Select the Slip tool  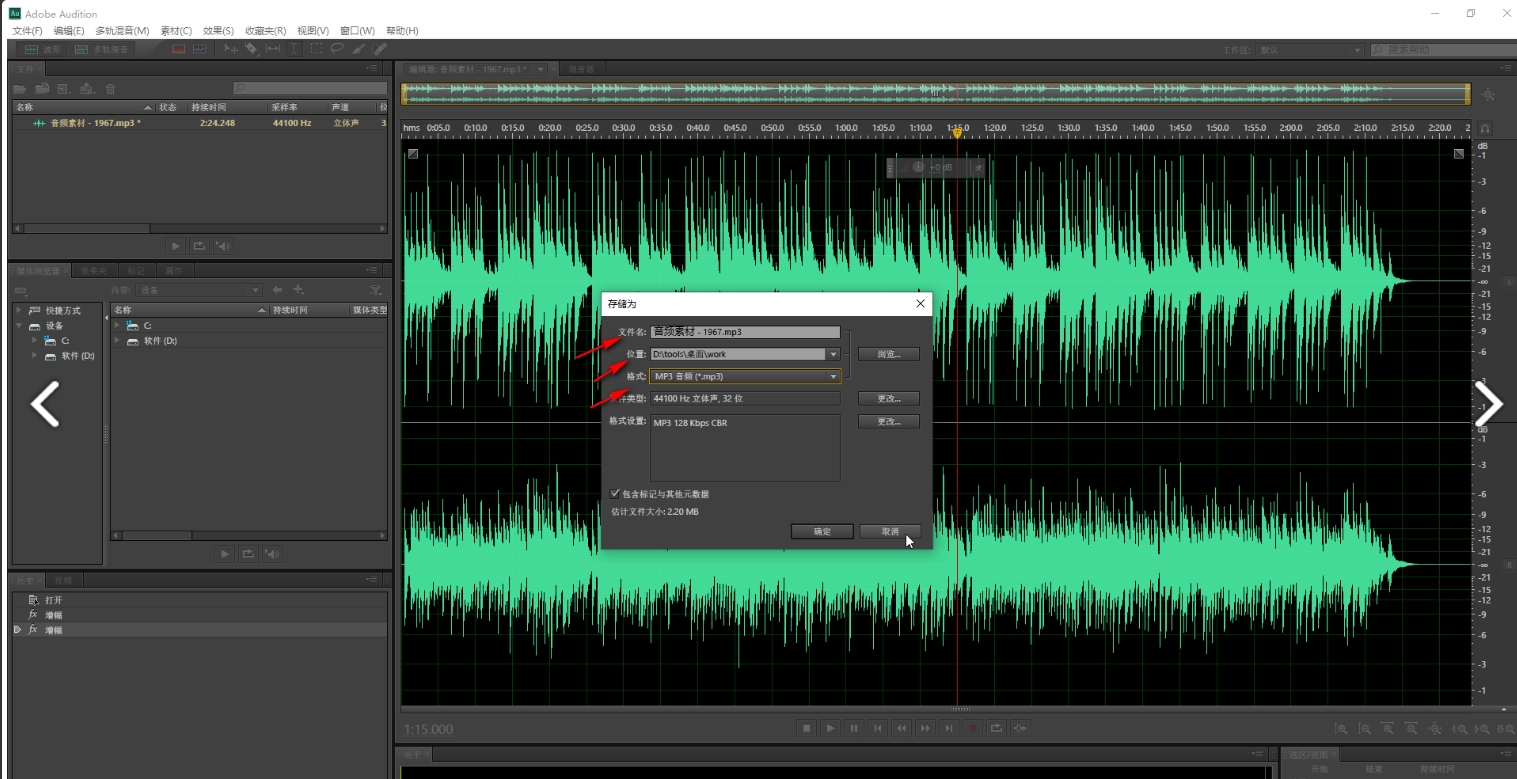coord(272,49)
